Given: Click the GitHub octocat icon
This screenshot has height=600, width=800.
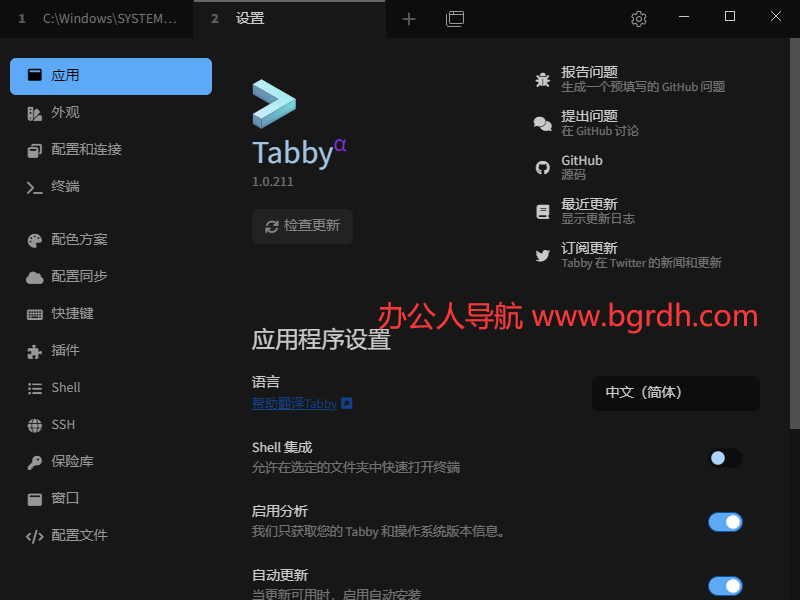Looking at the screenshot, I should [x=542, y=167].
